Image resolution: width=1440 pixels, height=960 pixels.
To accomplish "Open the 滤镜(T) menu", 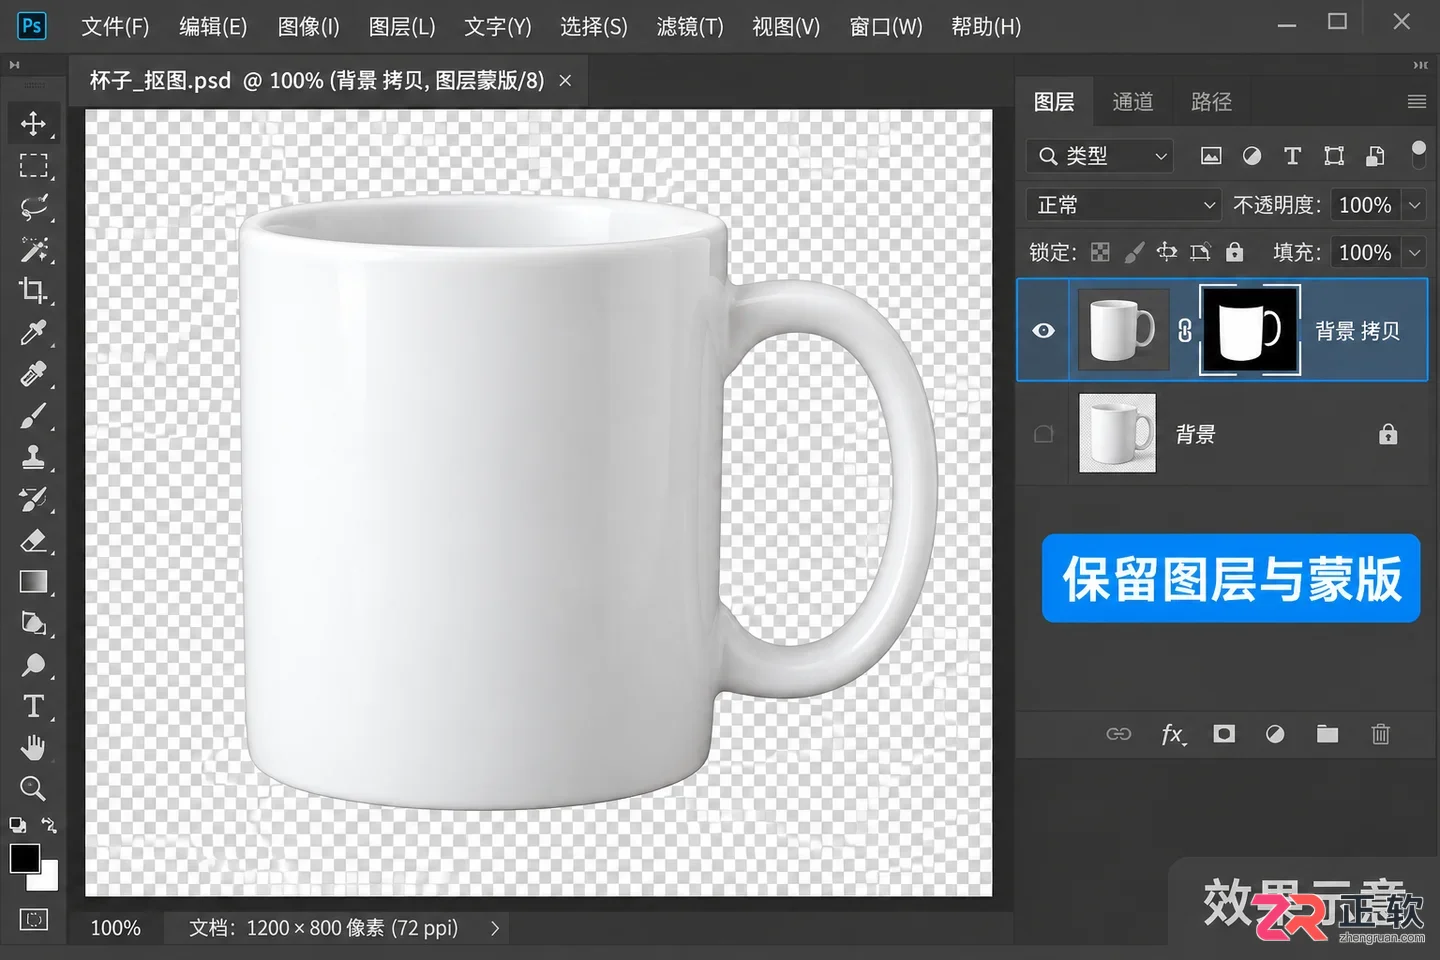I will [x=690, y=27].
